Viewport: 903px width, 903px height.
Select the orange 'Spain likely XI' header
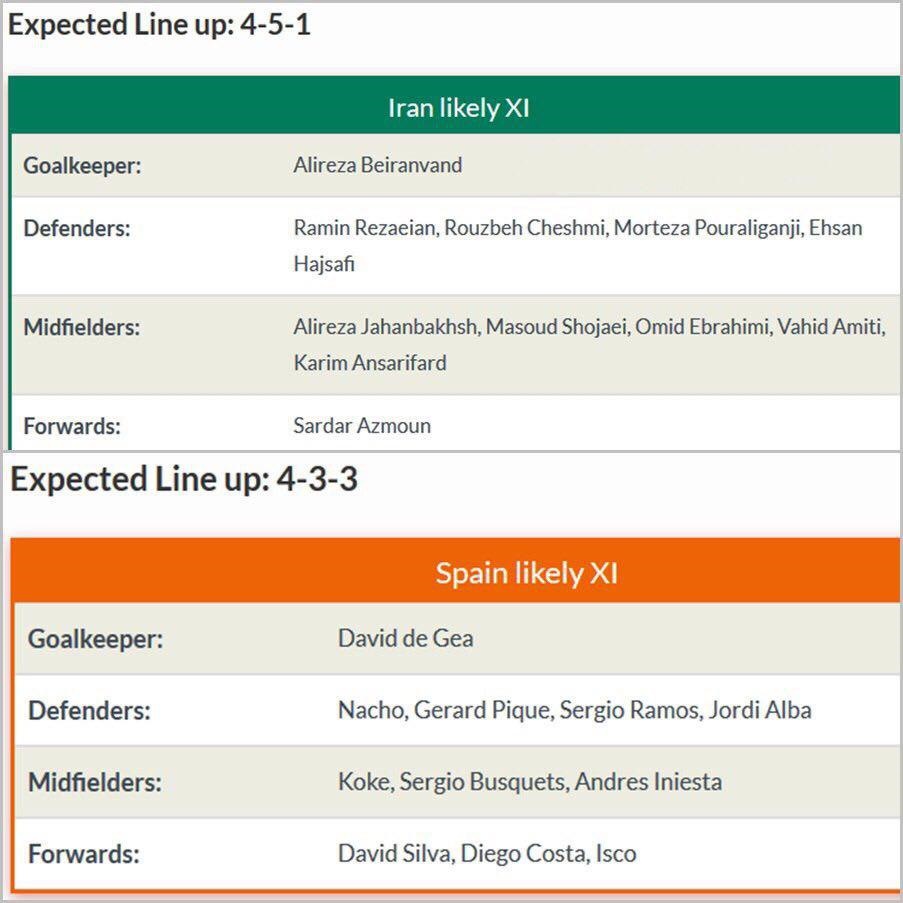(526, 573)
